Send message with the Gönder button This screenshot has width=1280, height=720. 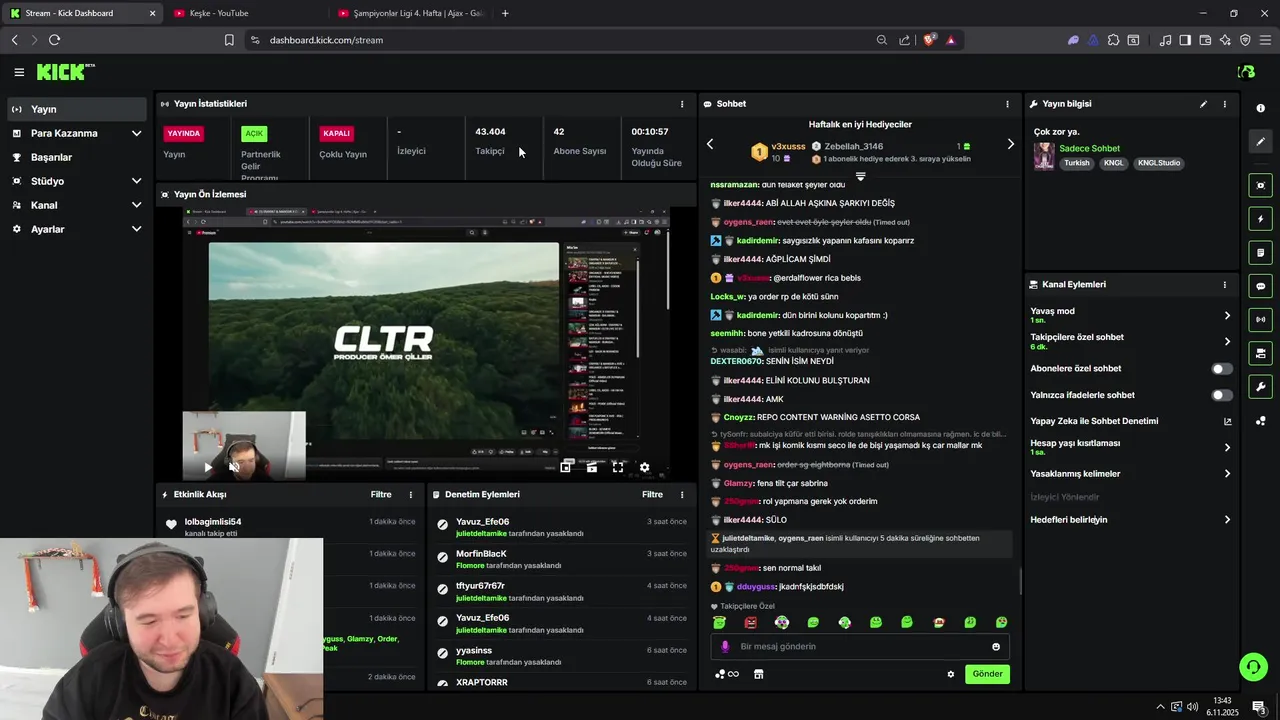click(x=987, y=674)
